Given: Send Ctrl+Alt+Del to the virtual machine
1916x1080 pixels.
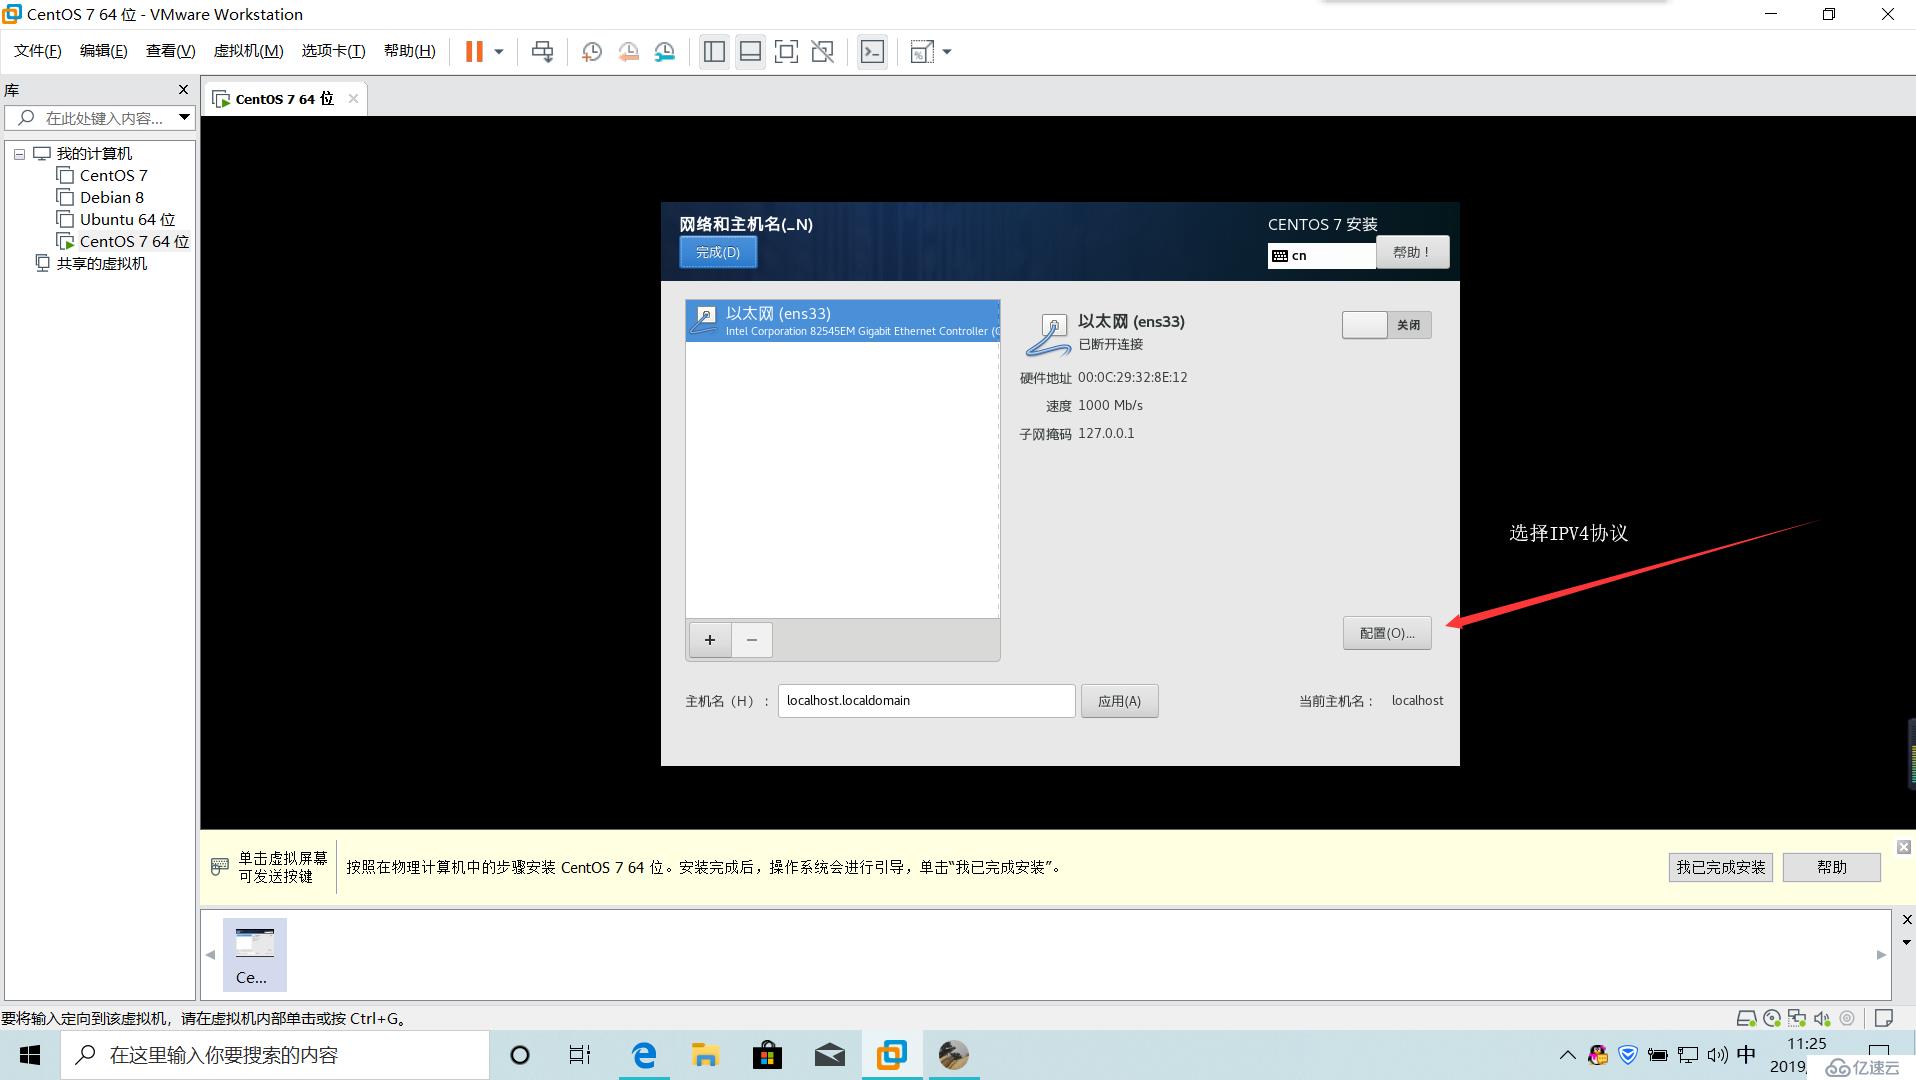Looking at the screenshot, I should (543, 52).
